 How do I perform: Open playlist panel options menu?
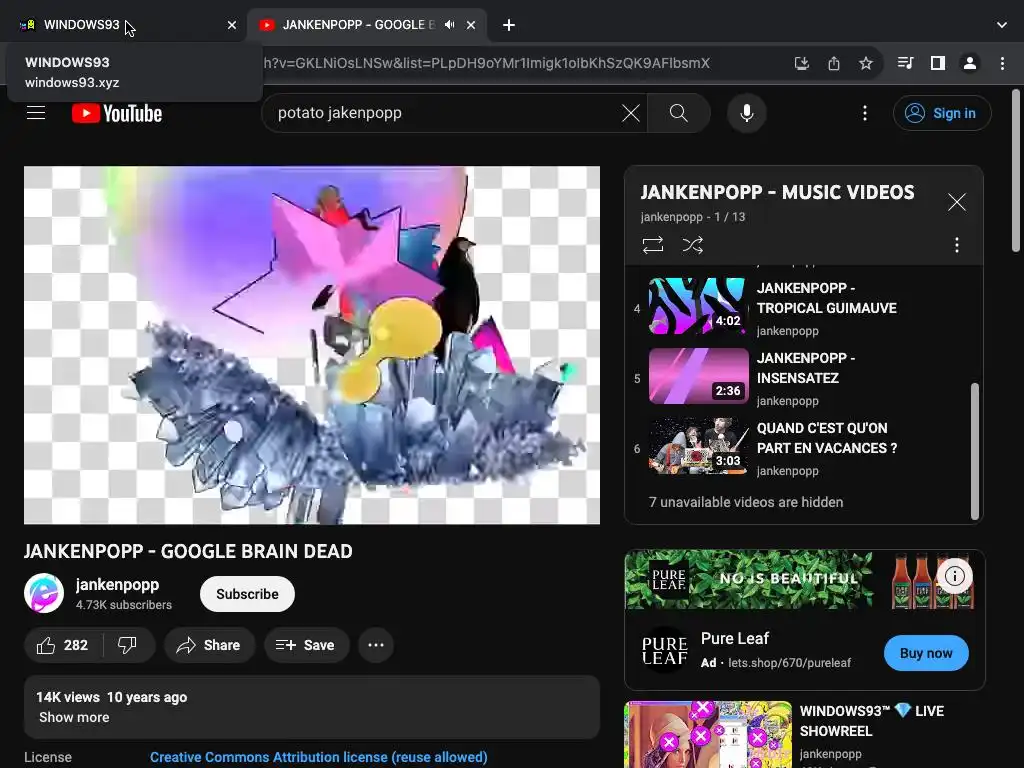point(957,245)
